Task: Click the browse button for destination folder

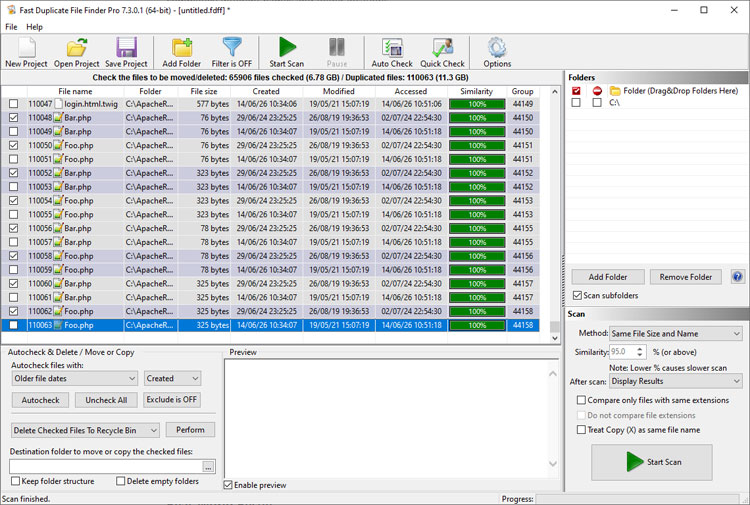Action: 208,467
